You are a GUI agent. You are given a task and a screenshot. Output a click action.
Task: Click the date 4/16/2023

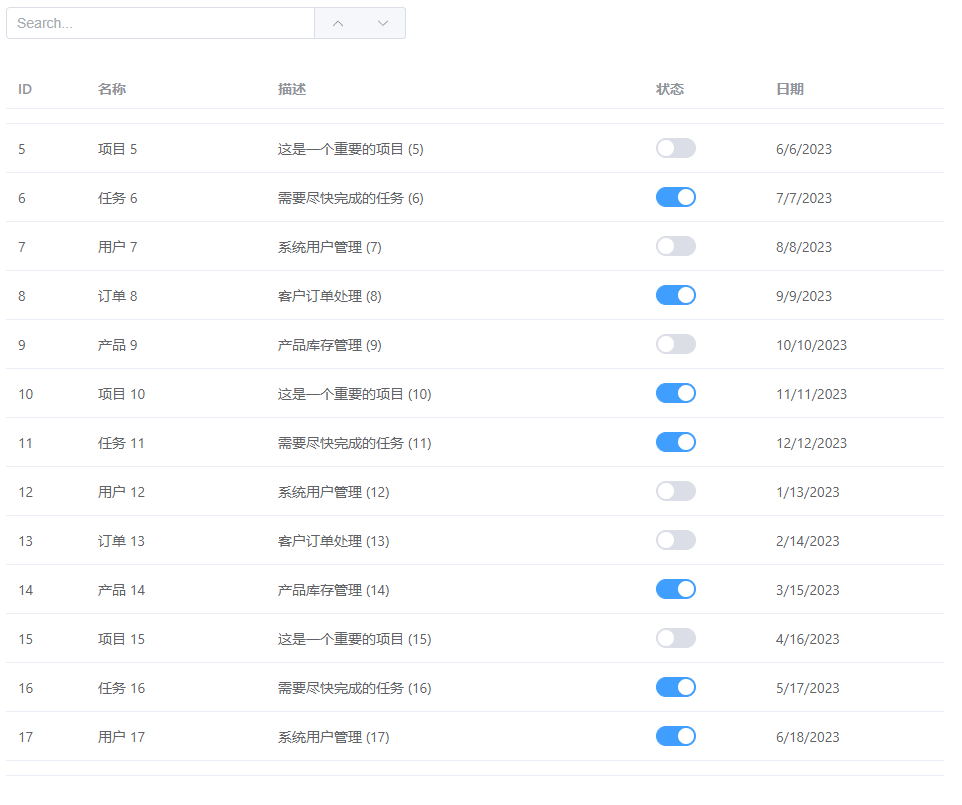coord(807,639)
